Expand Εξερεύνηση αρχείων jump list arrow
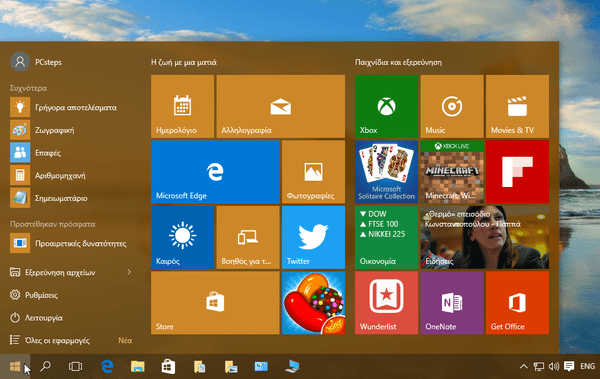Screen dimensions: 600x379 coord(129,272)
